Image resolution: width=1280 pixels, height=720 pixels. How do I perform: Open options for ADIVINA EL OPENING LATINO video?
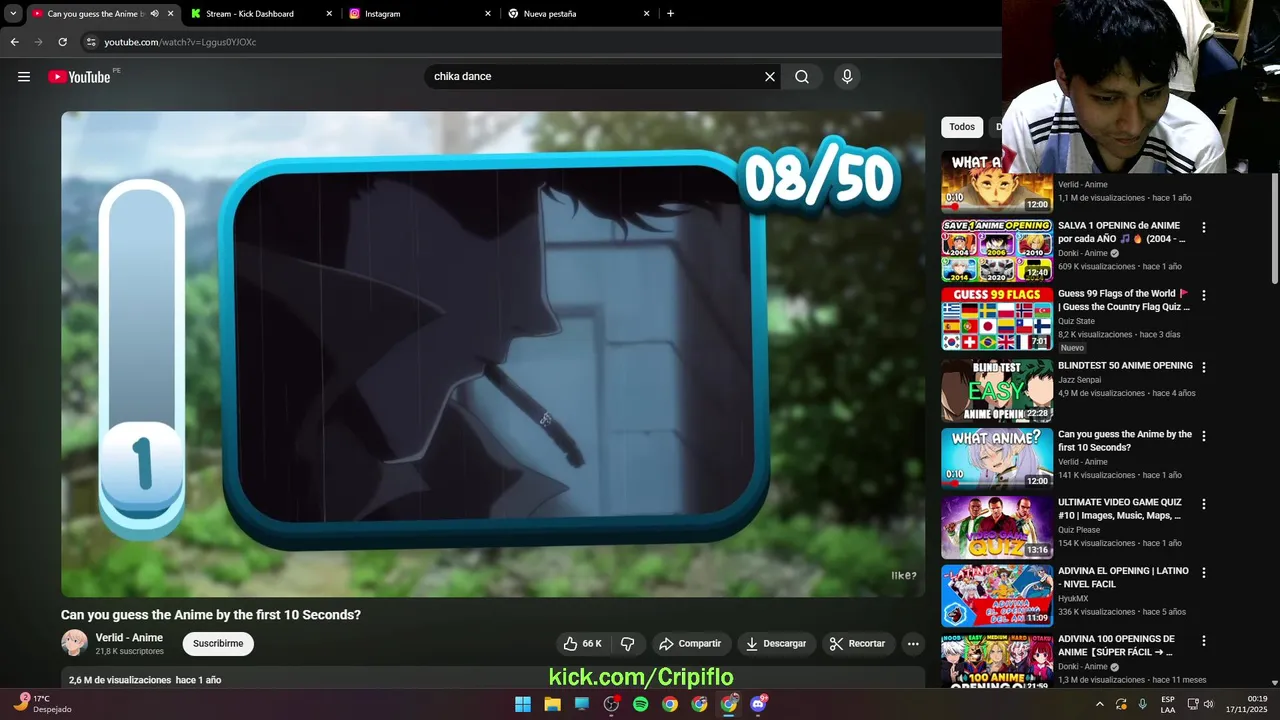click(1204, 573)
